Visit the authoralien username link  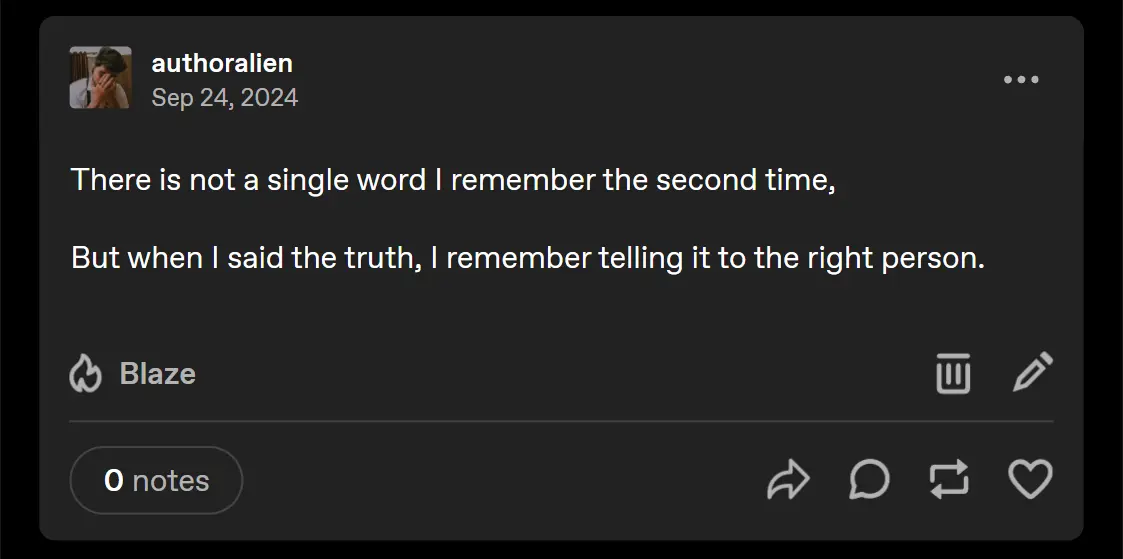tap(222, 63)
